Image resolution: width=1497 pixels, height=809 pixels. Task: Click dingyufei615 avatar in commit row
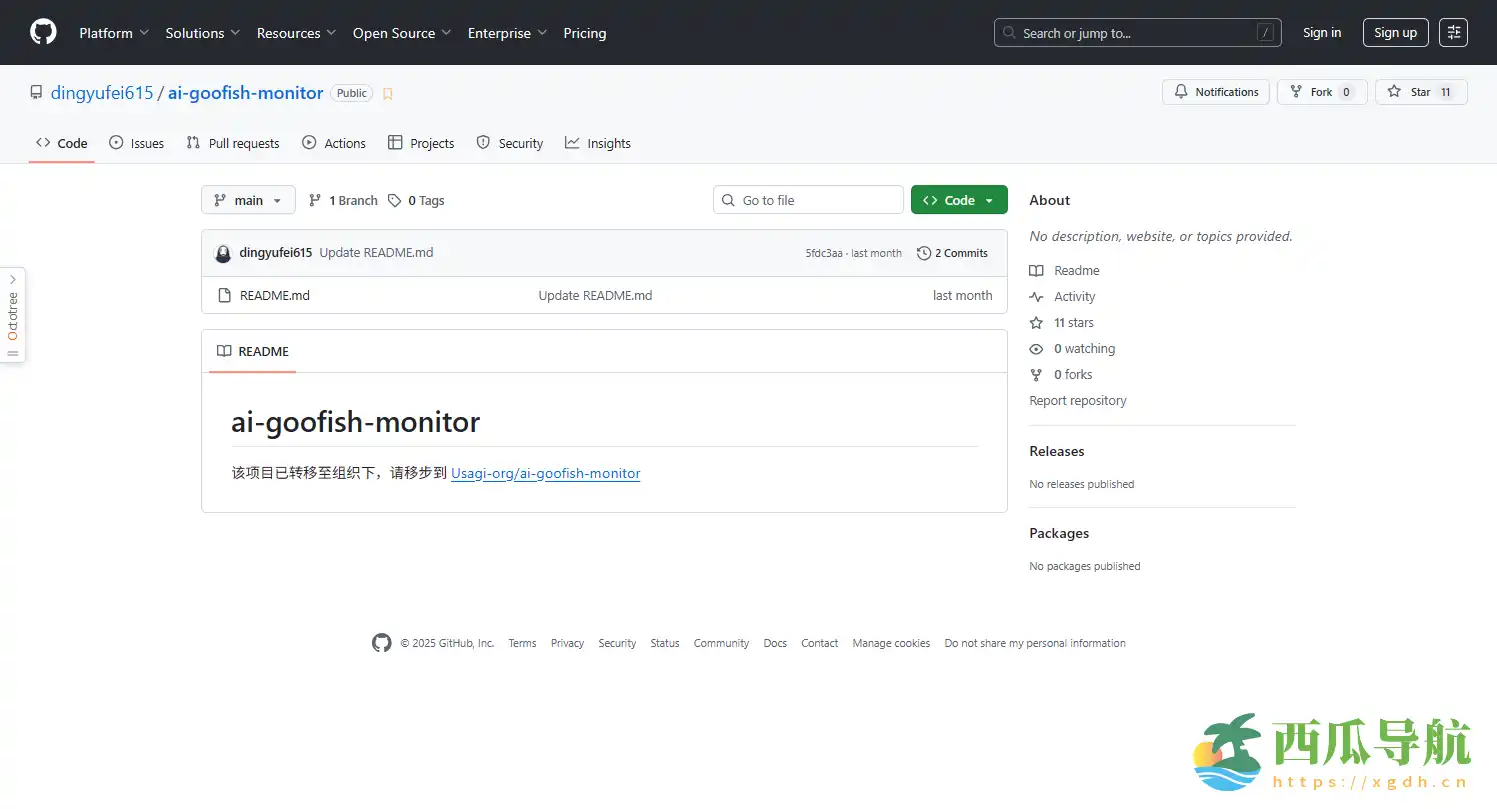click(x=223, y=254)
